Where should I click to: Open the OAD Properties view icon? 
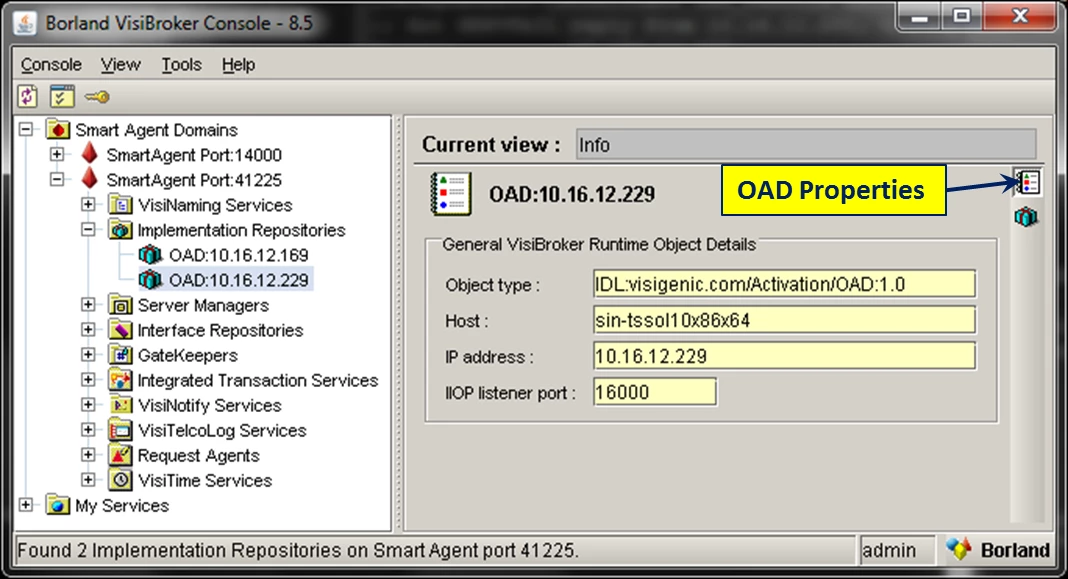pos(1027,183)
